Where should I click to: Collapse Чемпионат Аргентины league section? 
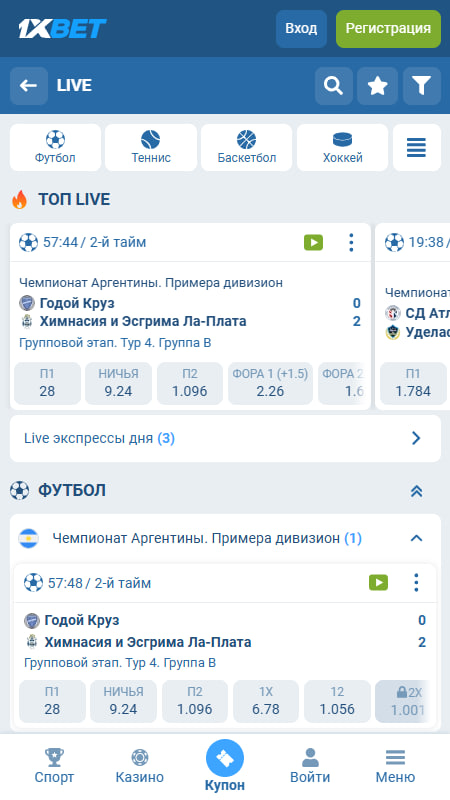point(416,538)
